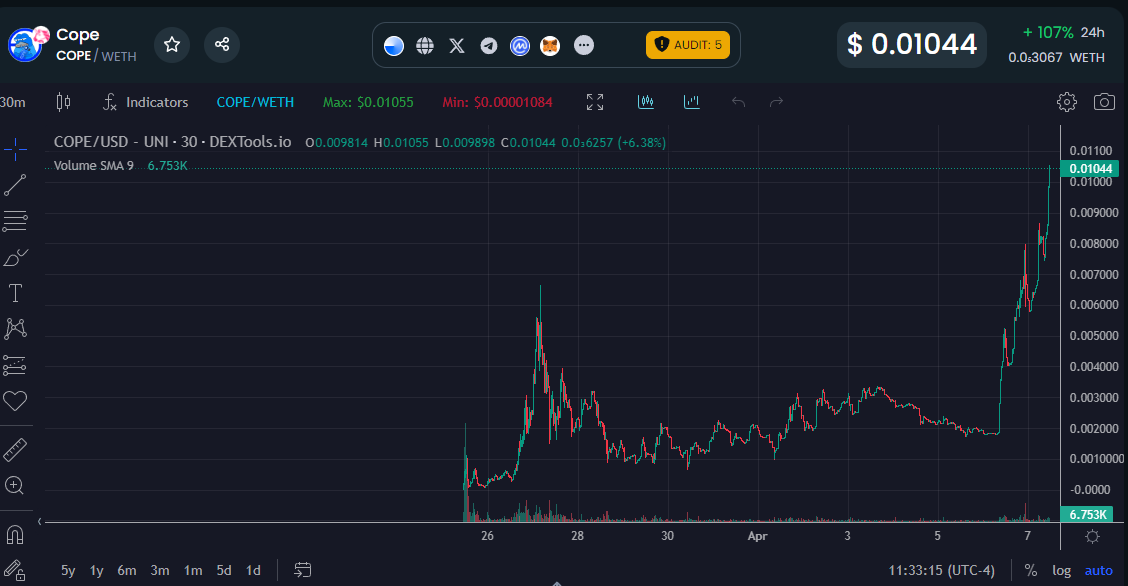Select the ruler measure tool
The image size is (1128, 586).
pos(15,450)
